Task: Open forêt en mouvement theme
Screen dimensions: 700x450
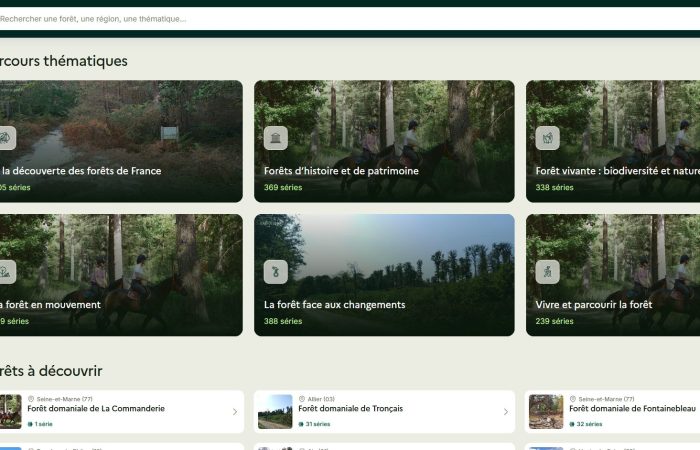Action: 121,275
